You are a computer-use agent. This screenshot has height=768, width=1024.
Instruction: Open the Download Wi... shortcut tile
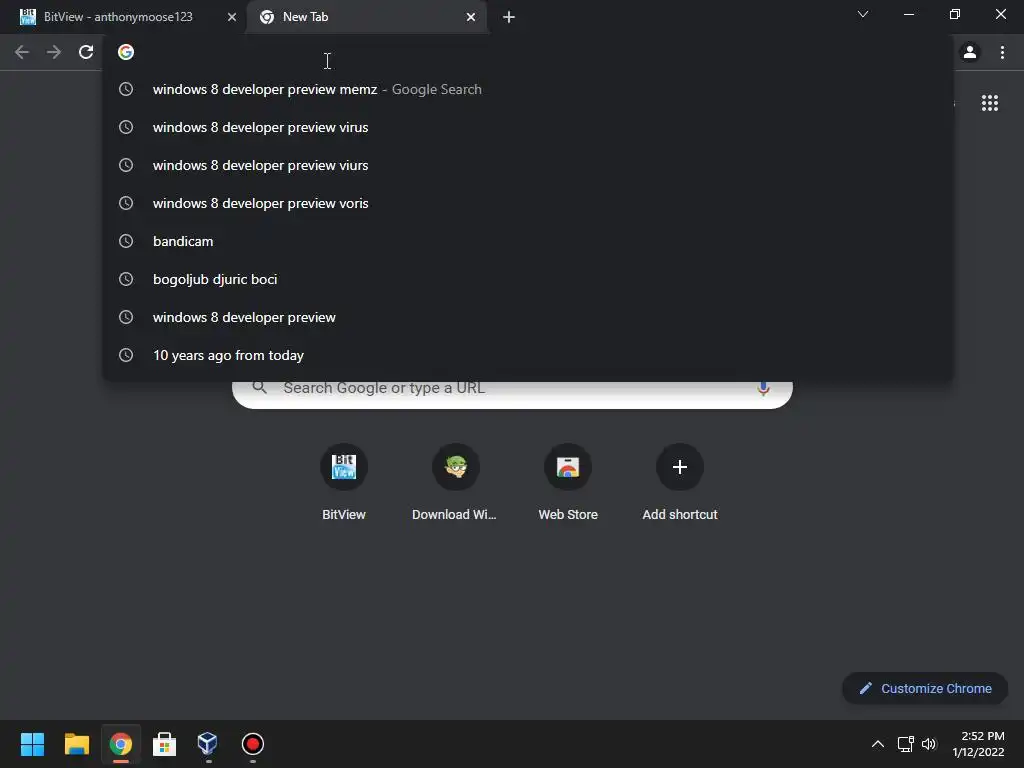455,483
